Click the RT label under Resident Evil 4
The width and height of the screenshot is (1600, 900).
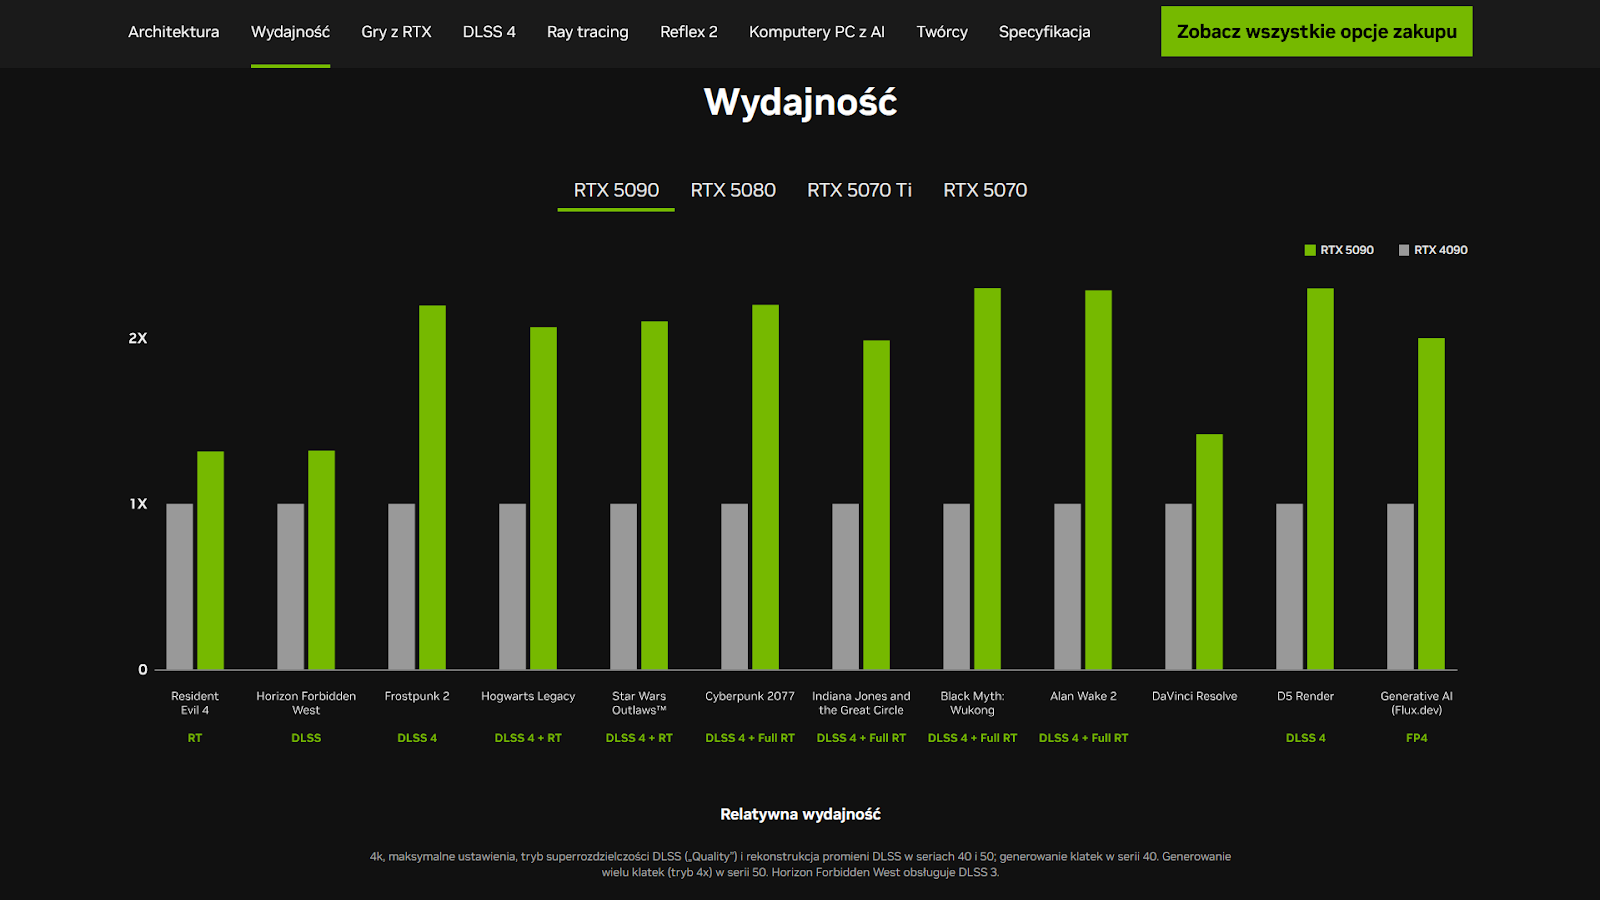point(195,738)
